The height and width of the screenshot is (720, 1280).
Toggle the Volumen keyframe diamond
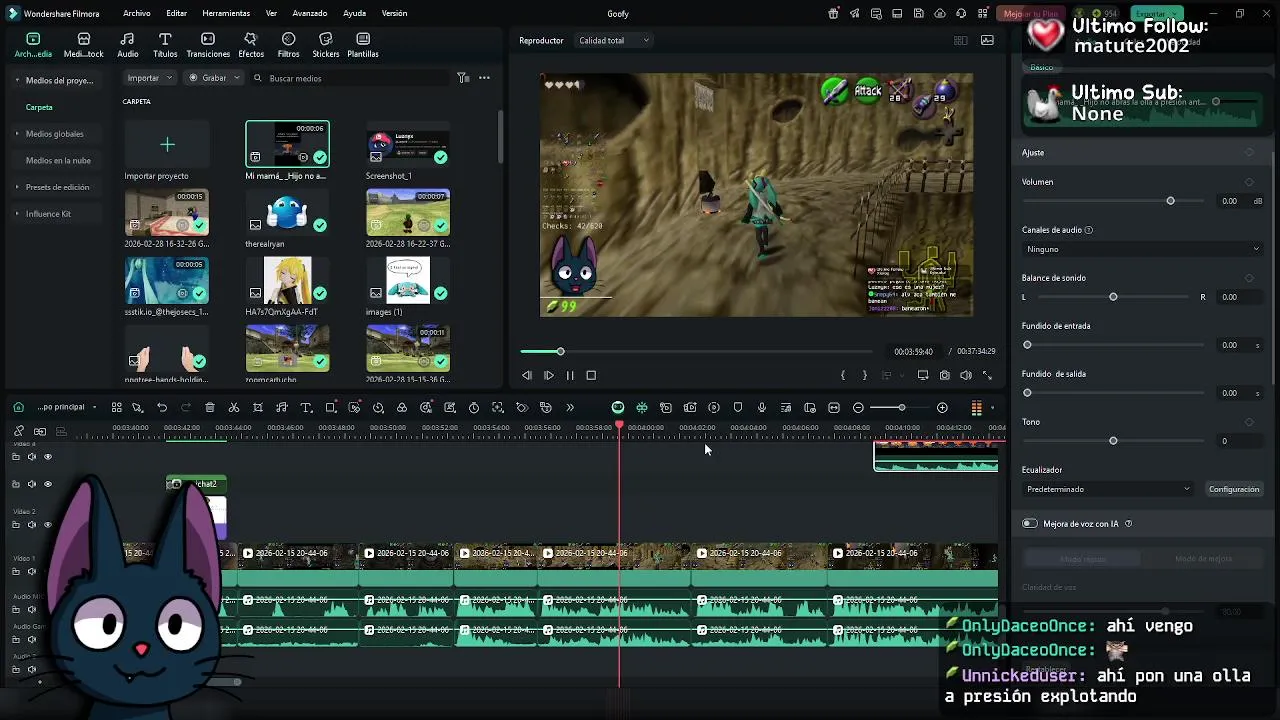click(1249, 182)
